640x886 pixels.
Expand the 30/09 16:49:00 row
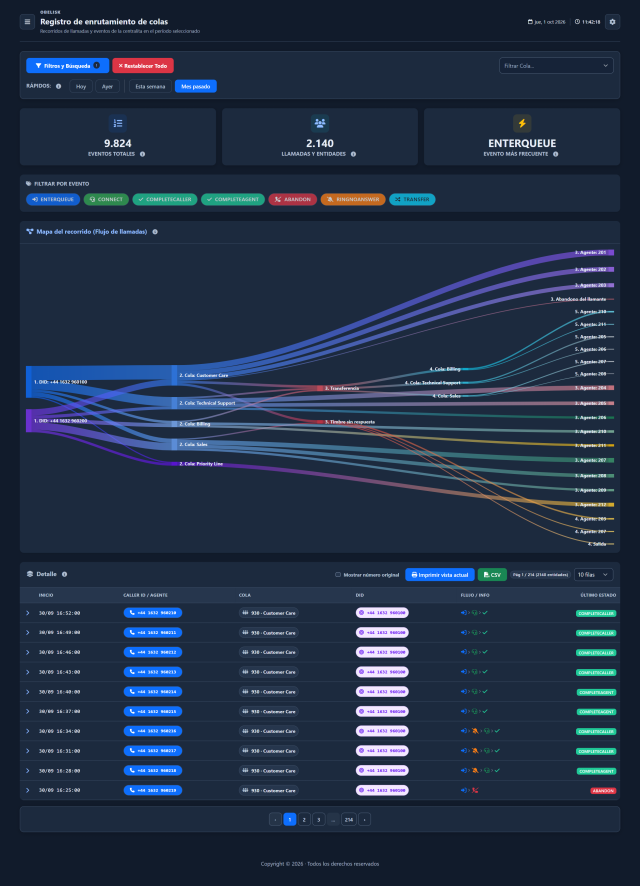pyautogui.click(x=28, y=632)
